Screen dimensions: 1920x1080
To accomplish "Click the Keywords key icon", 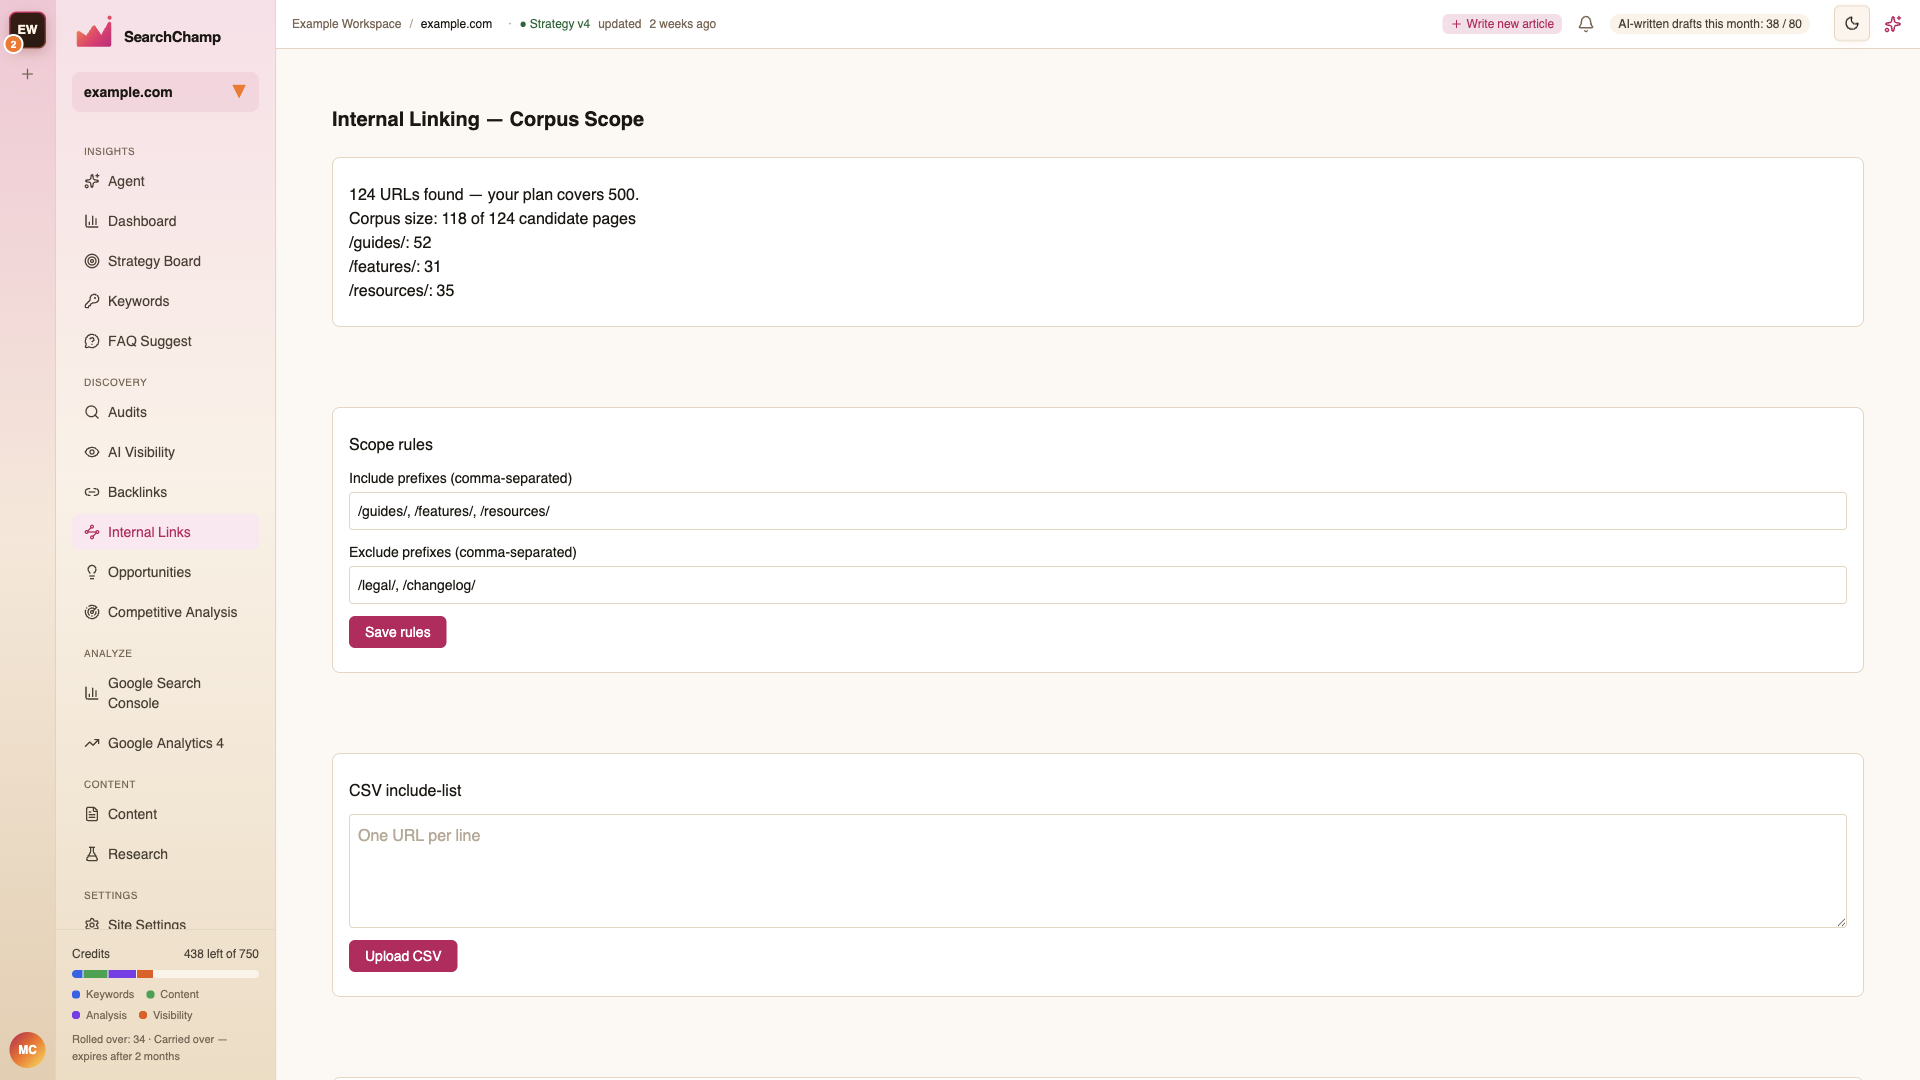I will [x=92, y=301].
